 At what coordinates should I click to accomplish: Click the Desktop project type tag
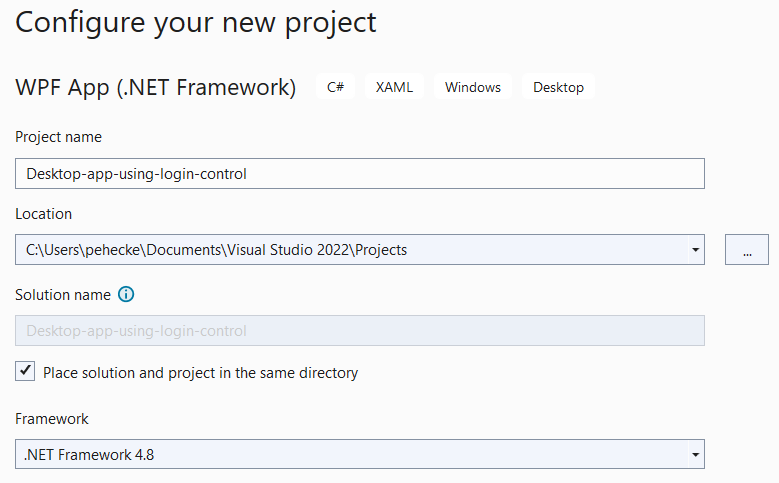pyautogui.click(x=558, y=87)
